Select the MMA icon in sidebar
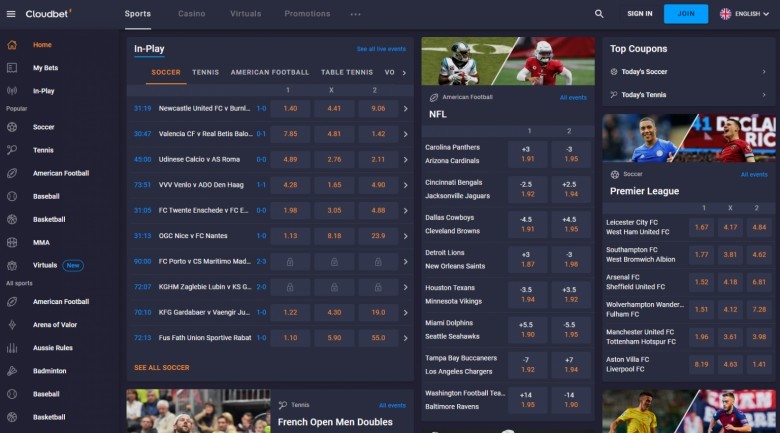The width and height of the screenshot is (780, 433). (12, 242)
